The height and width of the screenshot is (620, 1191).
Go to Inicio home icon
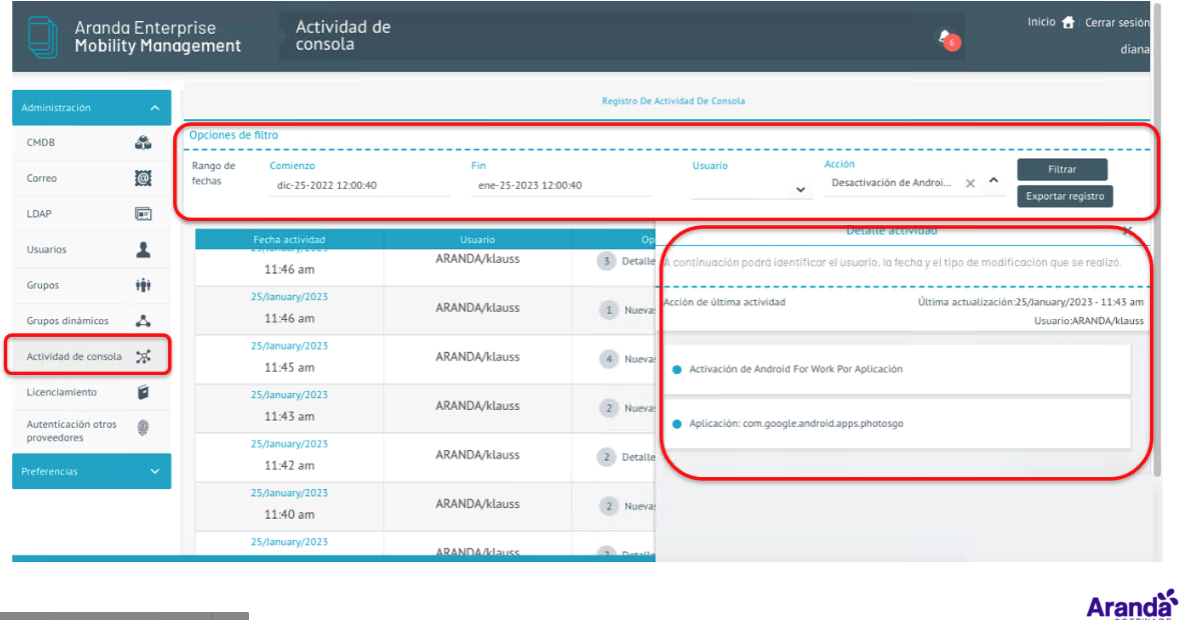click(x=1068, y=22)
